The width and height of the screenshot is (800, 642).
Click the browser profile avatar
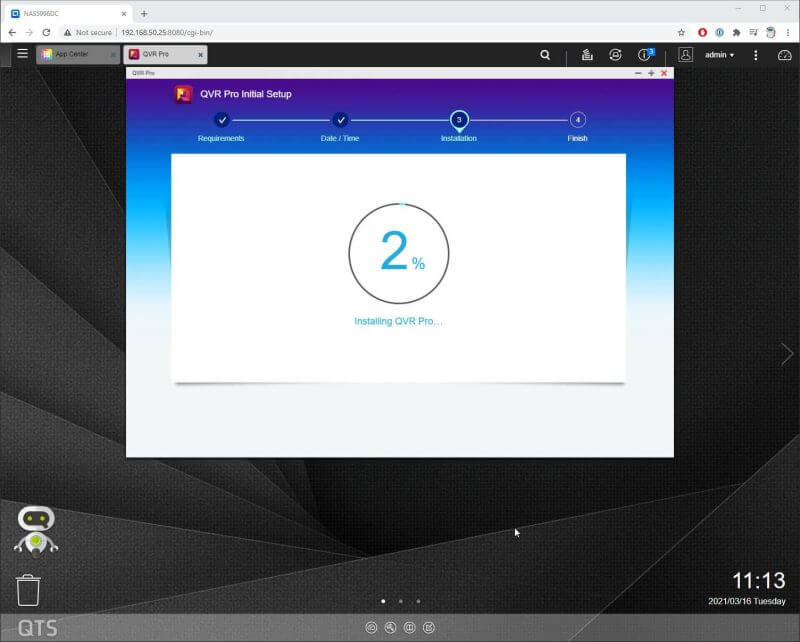[x=771, y=32]
